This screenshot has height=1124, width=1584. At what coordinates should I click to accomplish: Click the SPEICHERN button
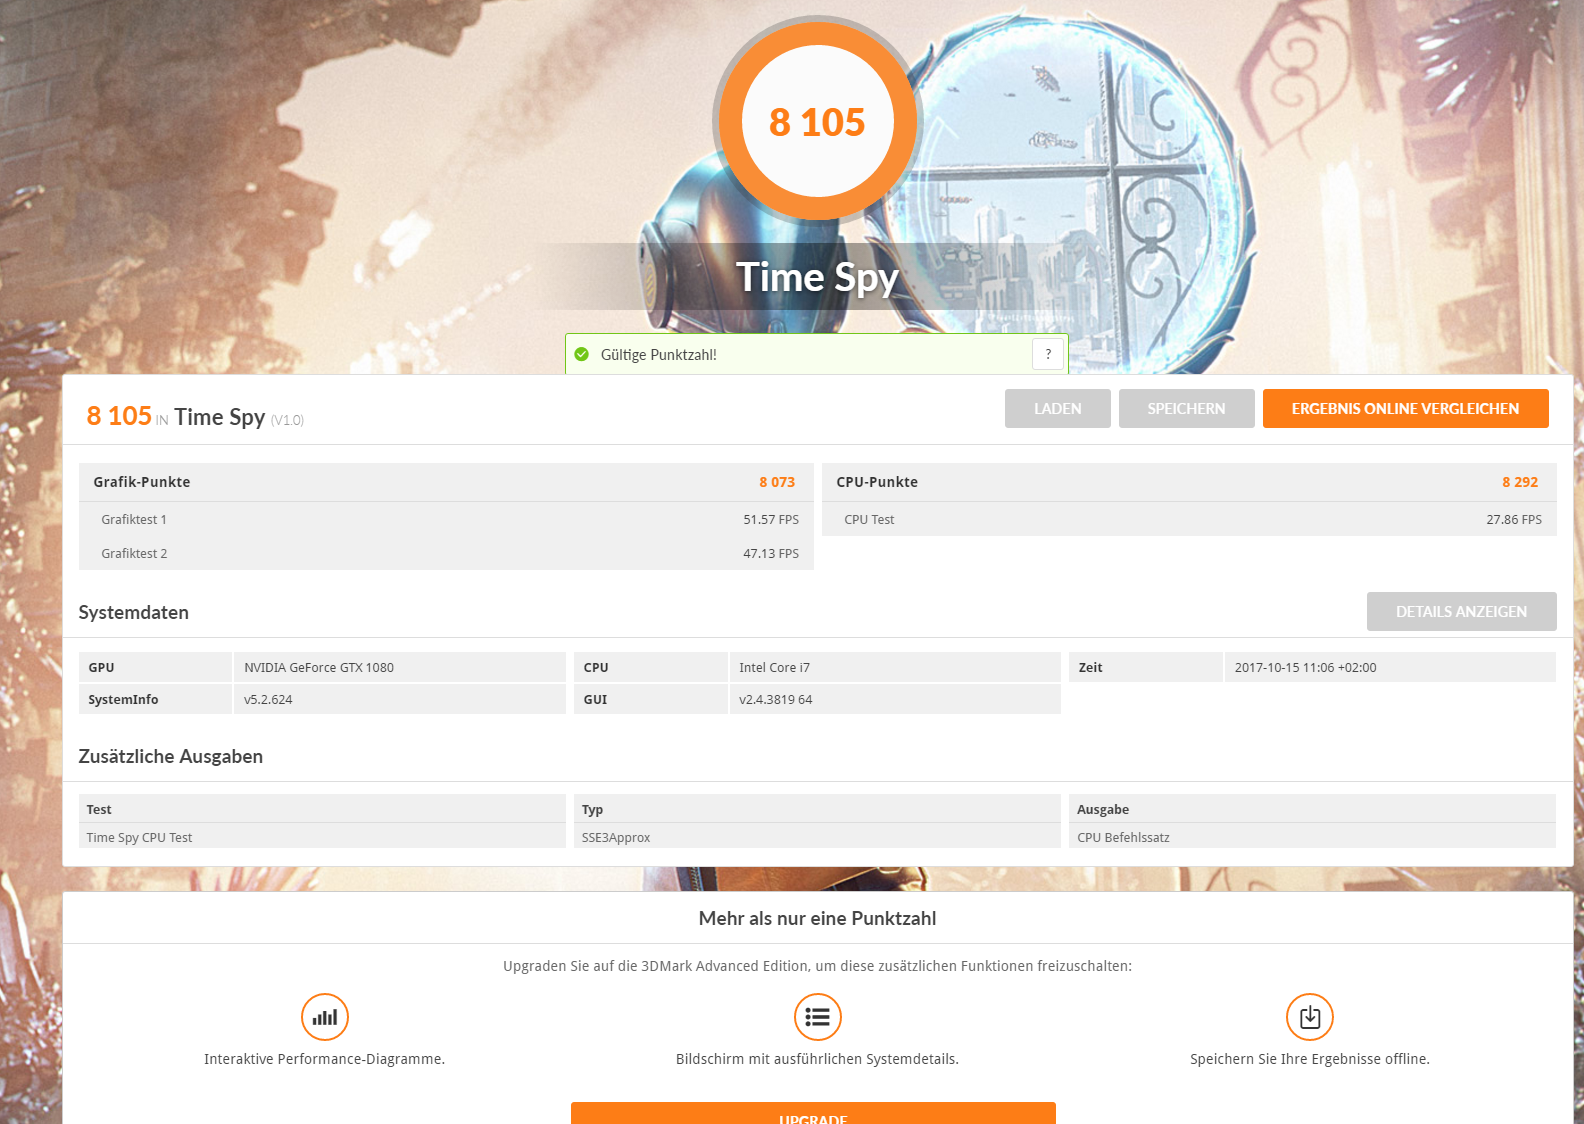(1187, 408)
